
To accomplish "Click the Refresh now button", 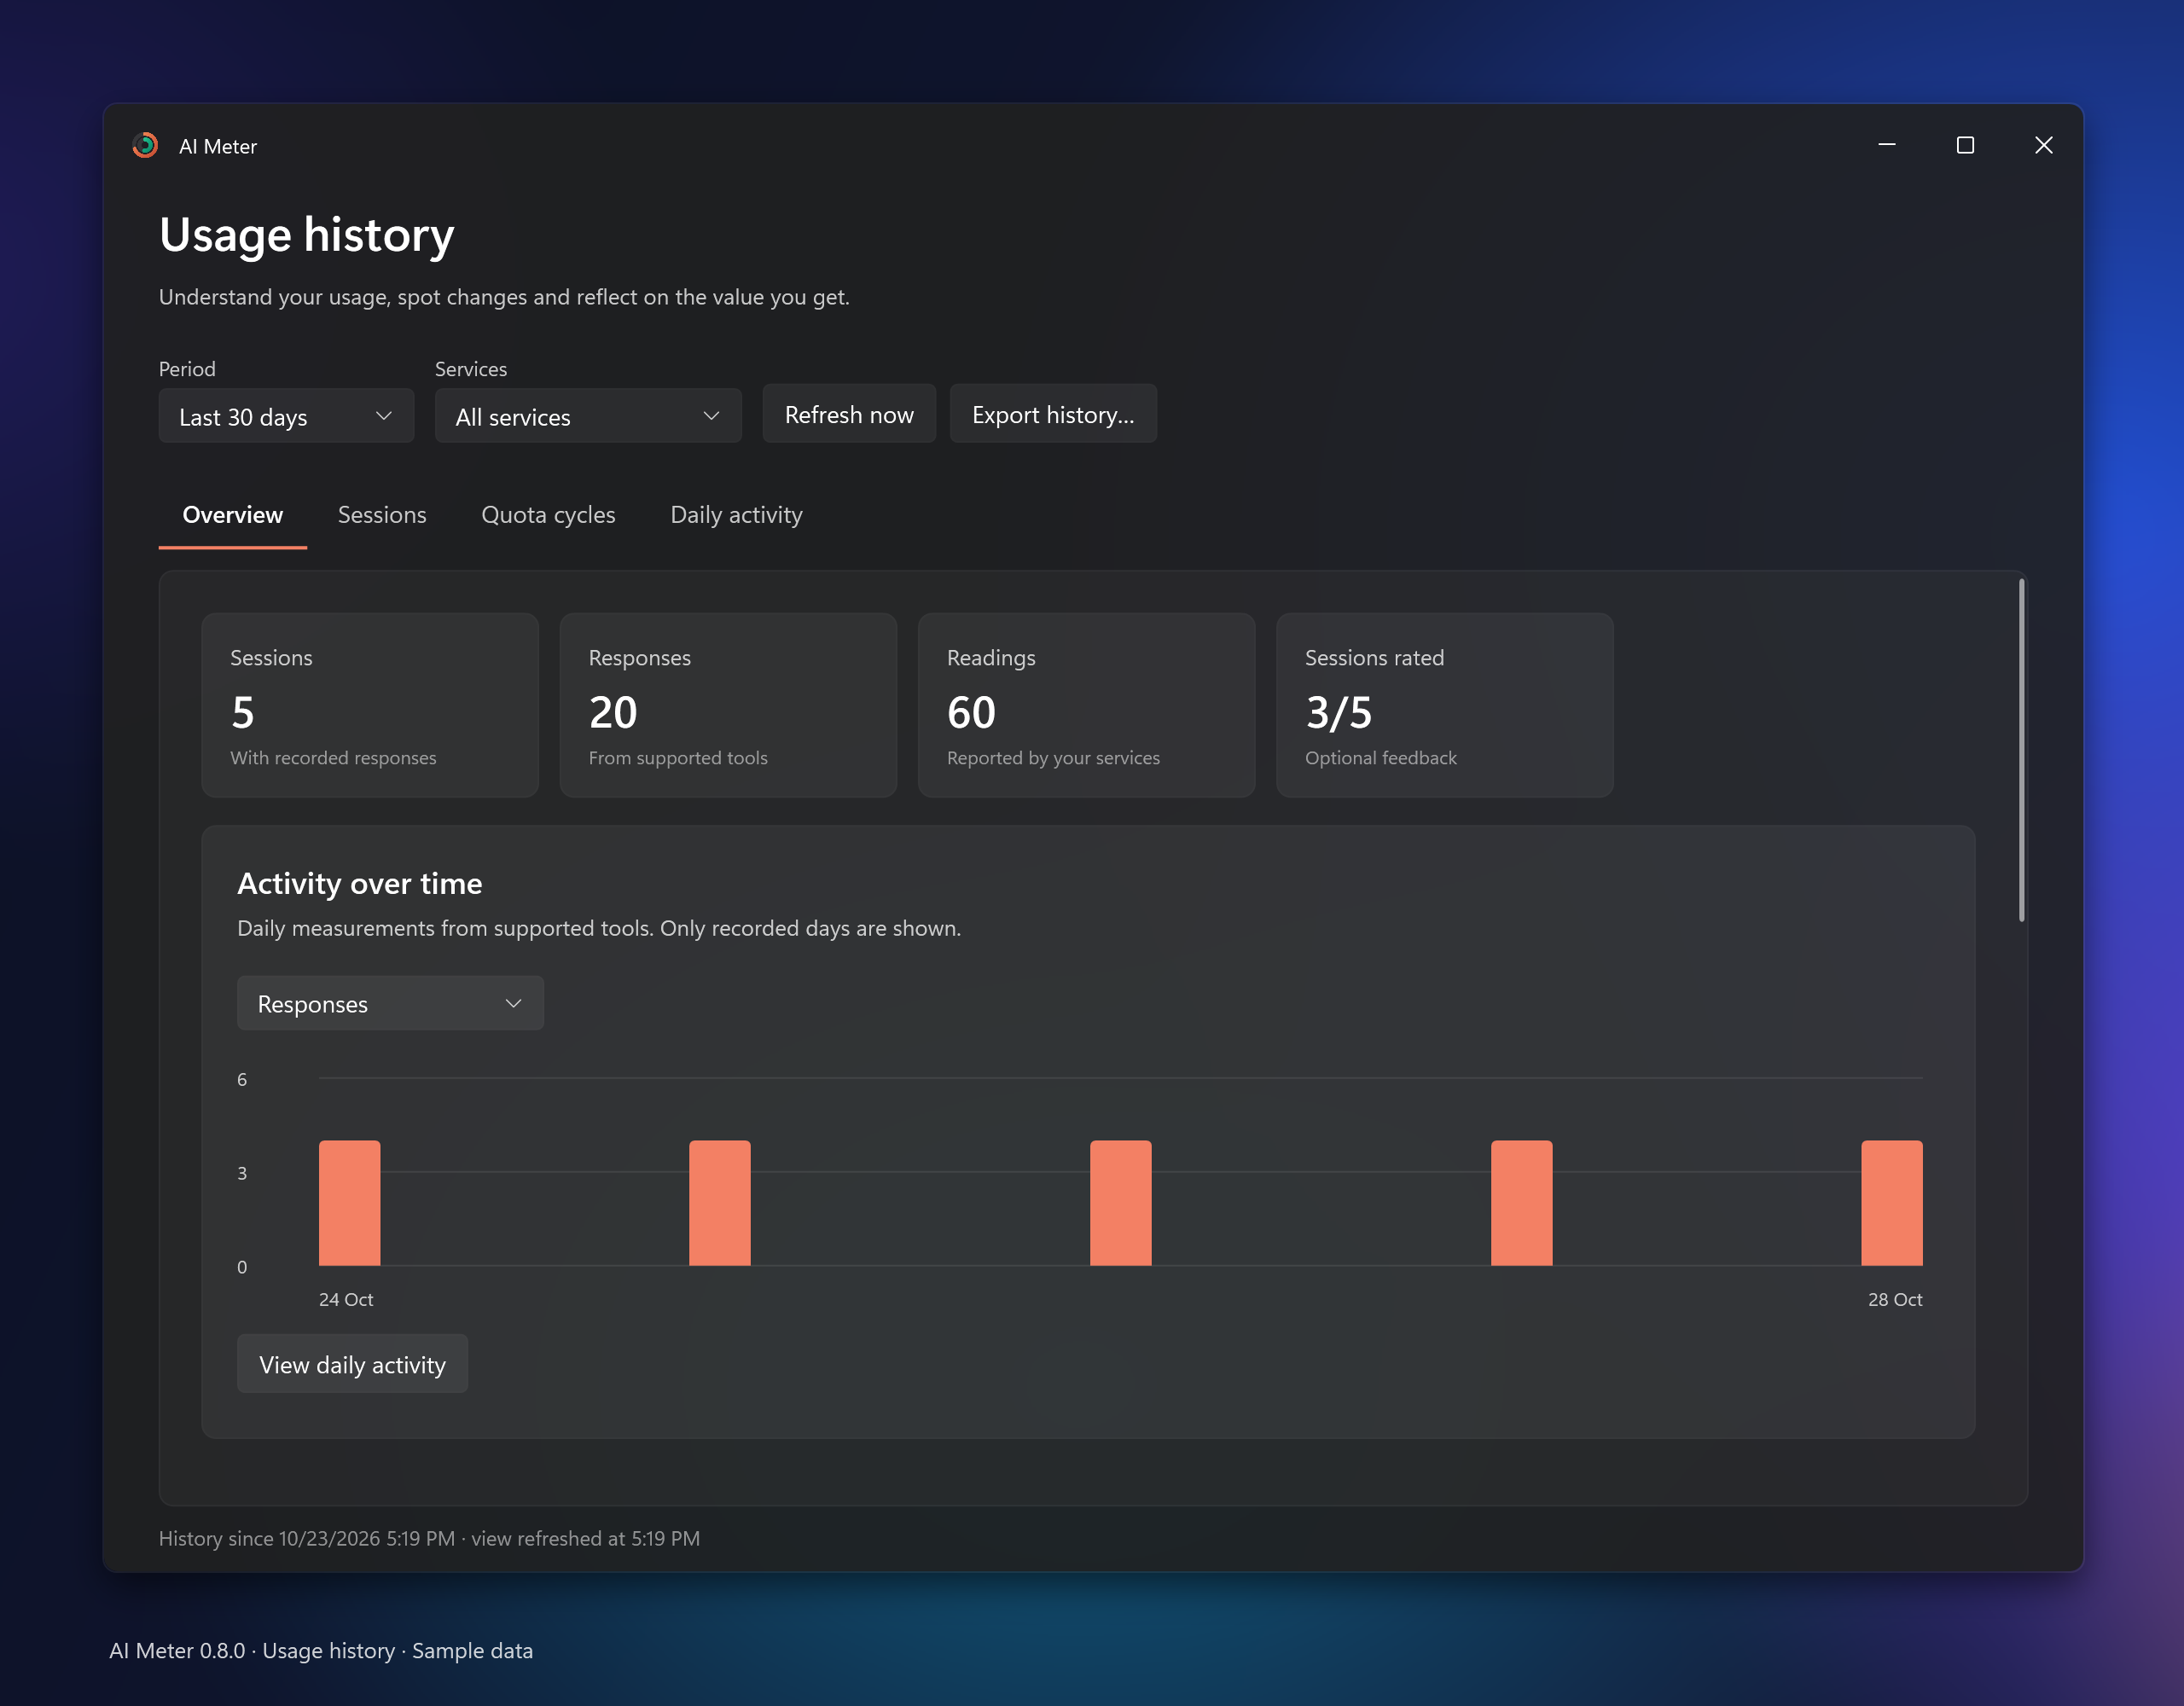I will [849, 414].
